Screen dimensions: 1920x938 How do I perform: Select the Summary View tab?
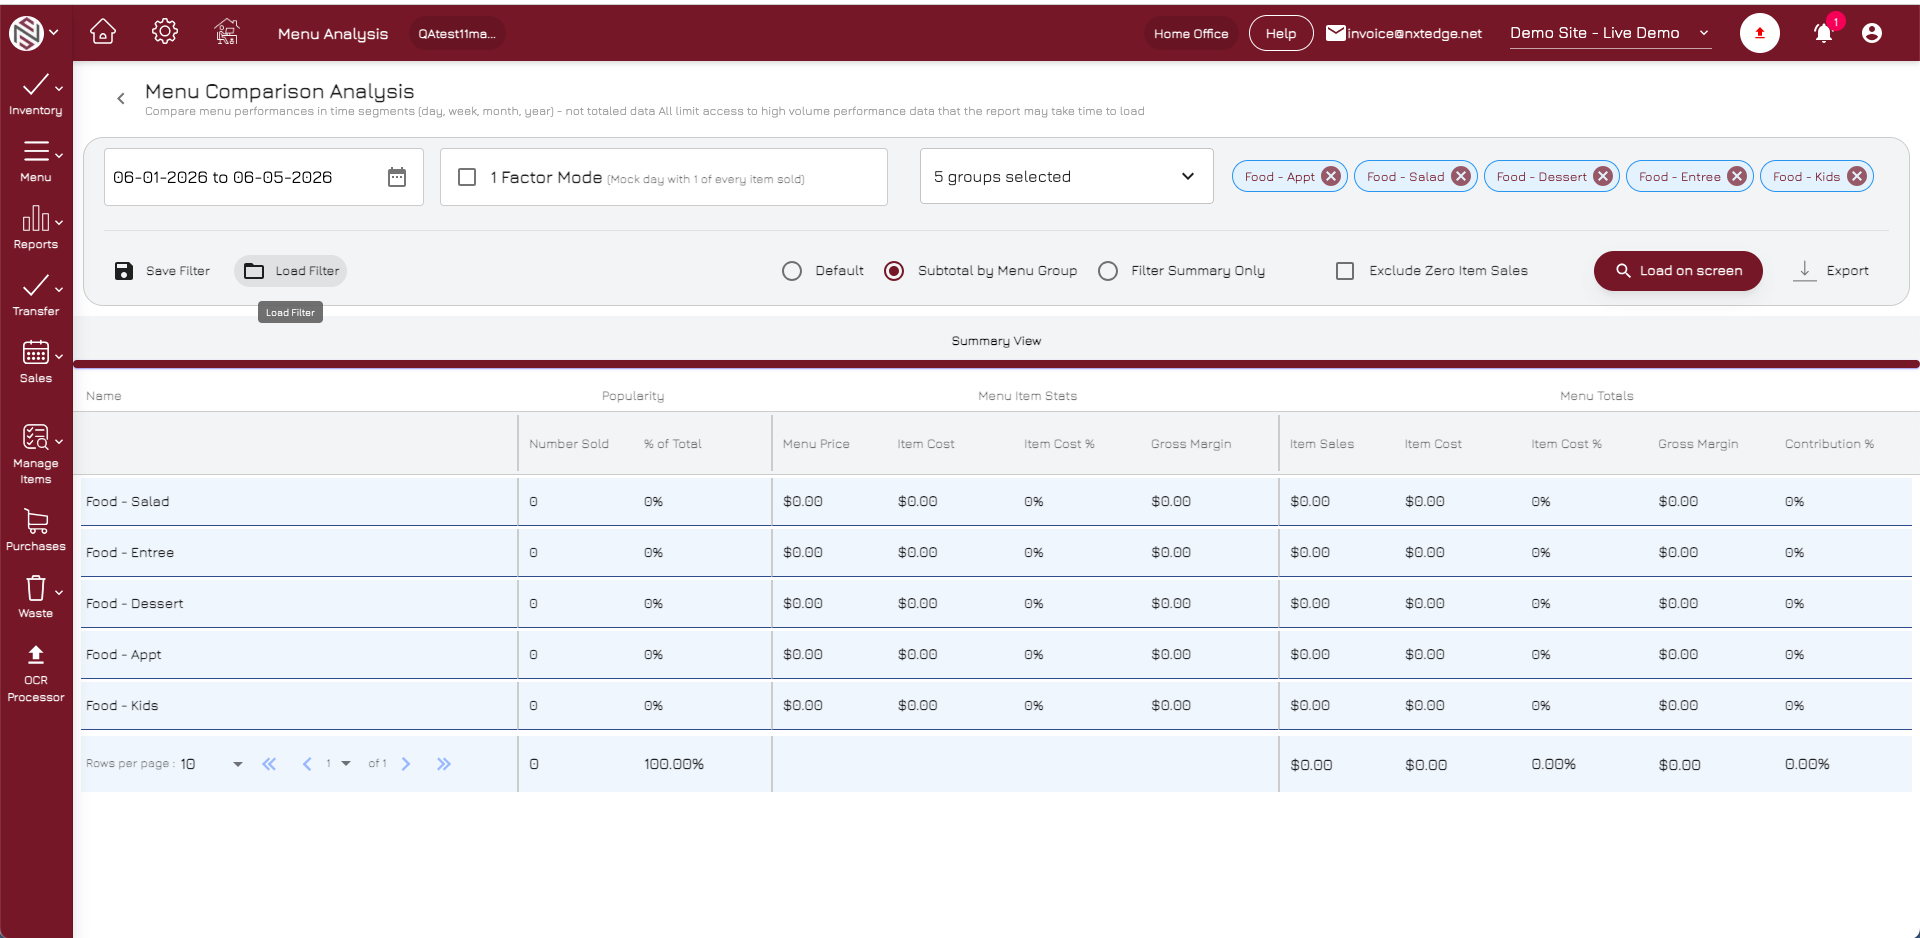click(996, 341)
